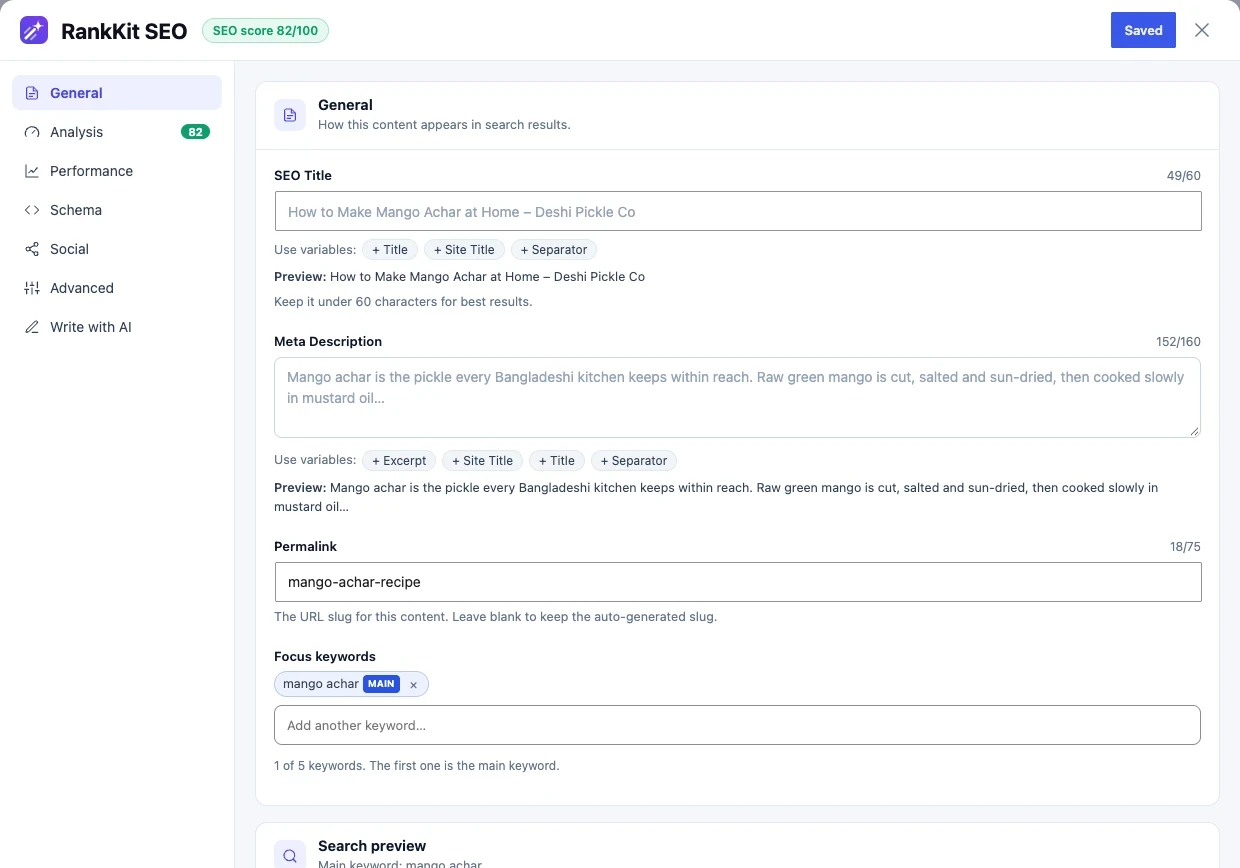
Task: Insert + Separator variable into Meta Description
Action: 634,461
